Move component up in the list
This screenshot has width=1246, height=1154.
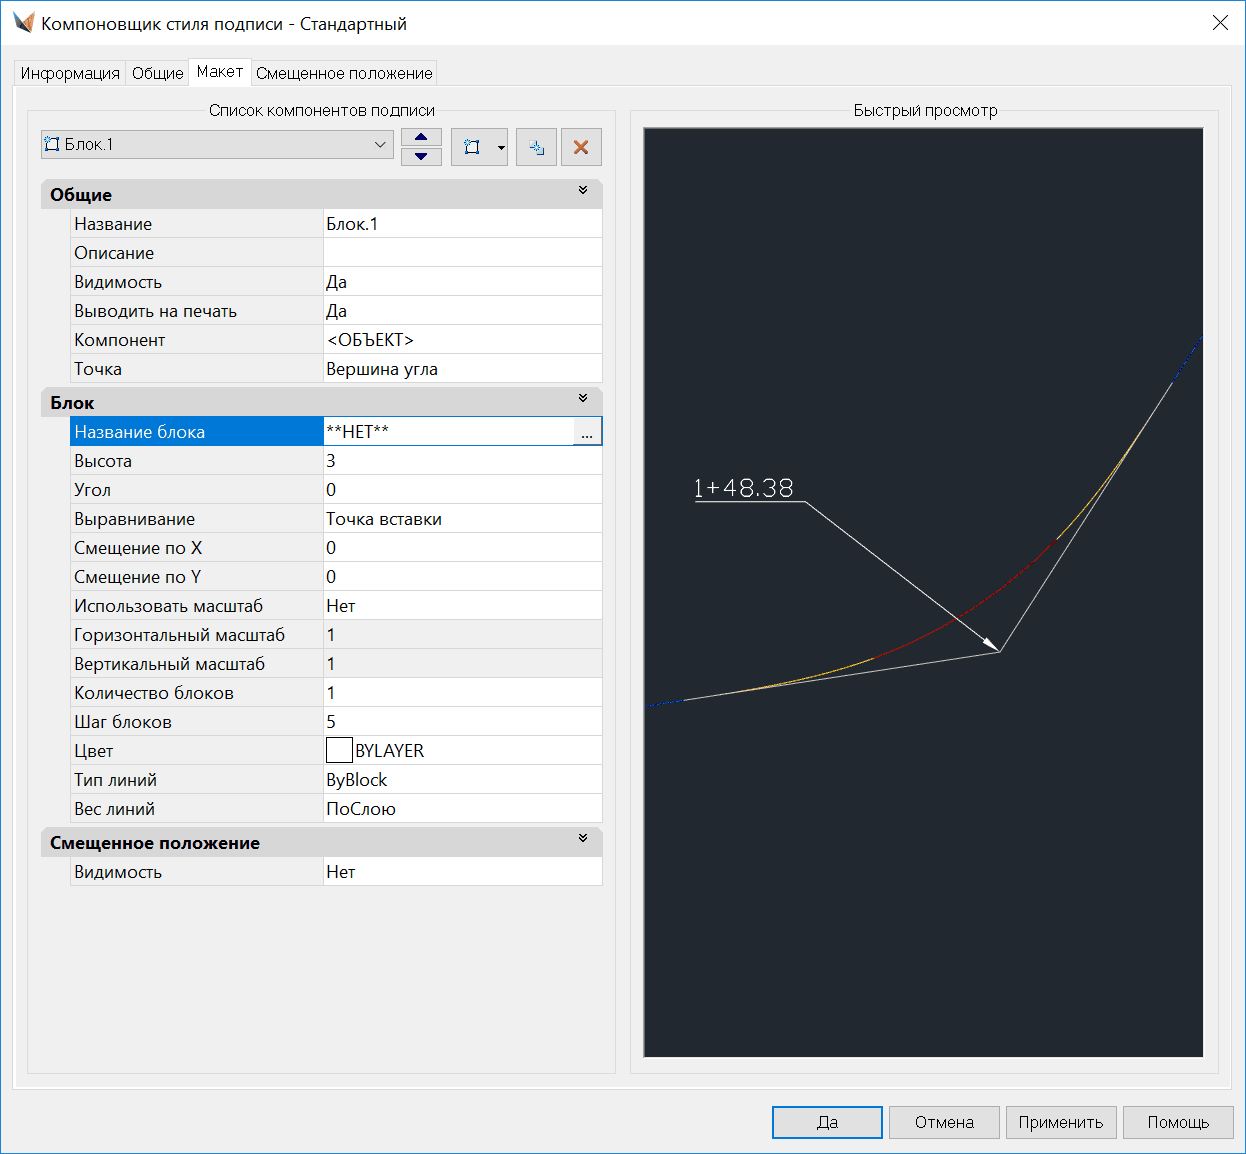[x=421, y=138]
